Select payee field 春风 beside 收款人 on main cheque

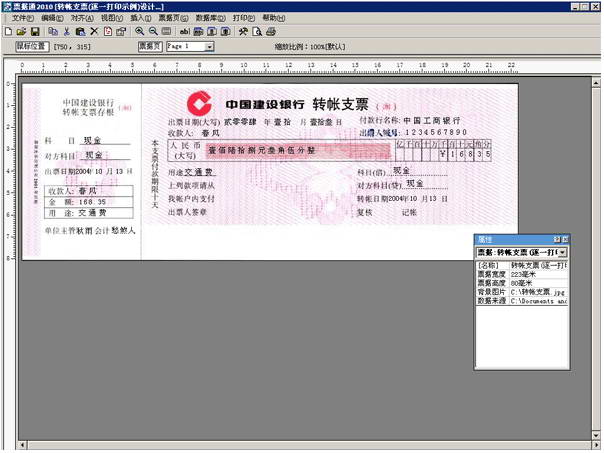(x=210, y=133)
